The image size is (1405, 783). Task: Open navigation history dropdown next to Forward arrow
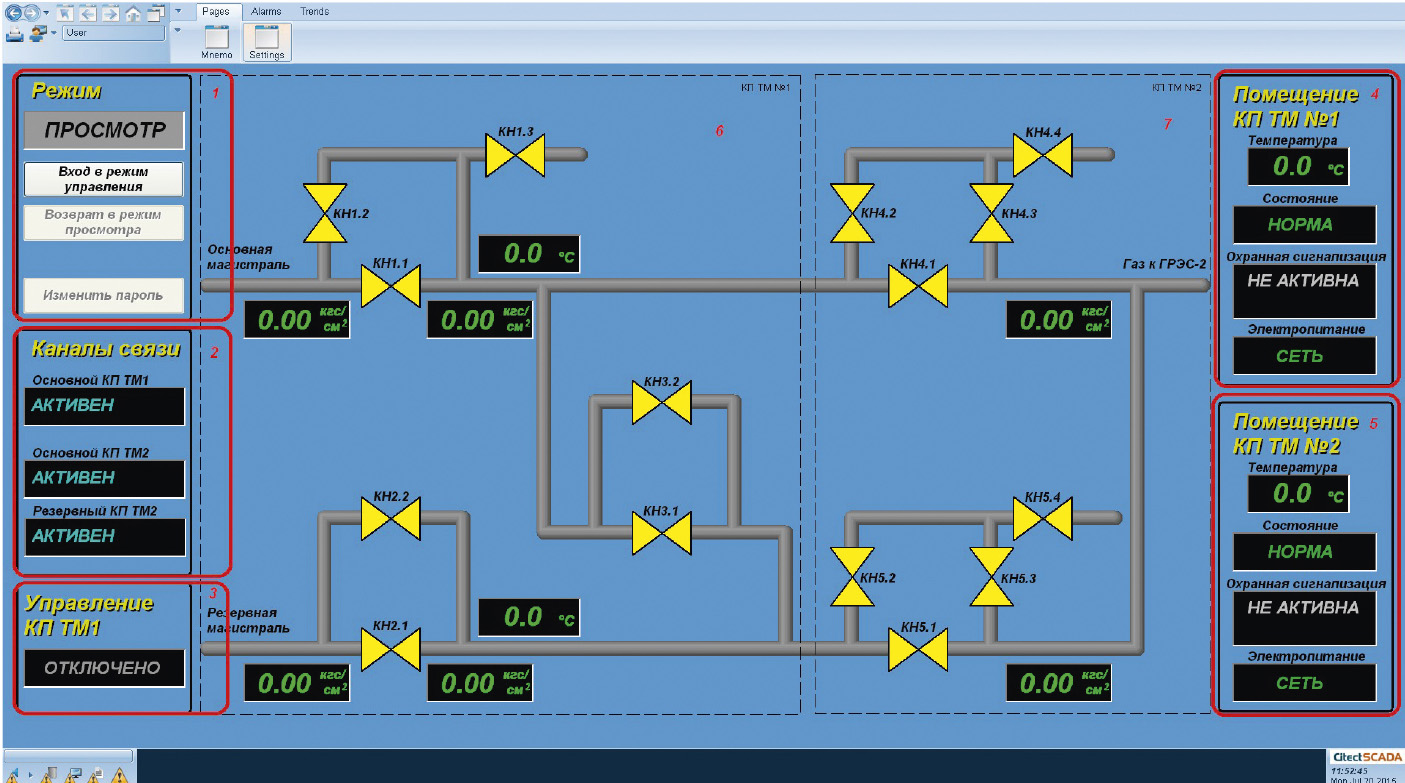point(46,13)
